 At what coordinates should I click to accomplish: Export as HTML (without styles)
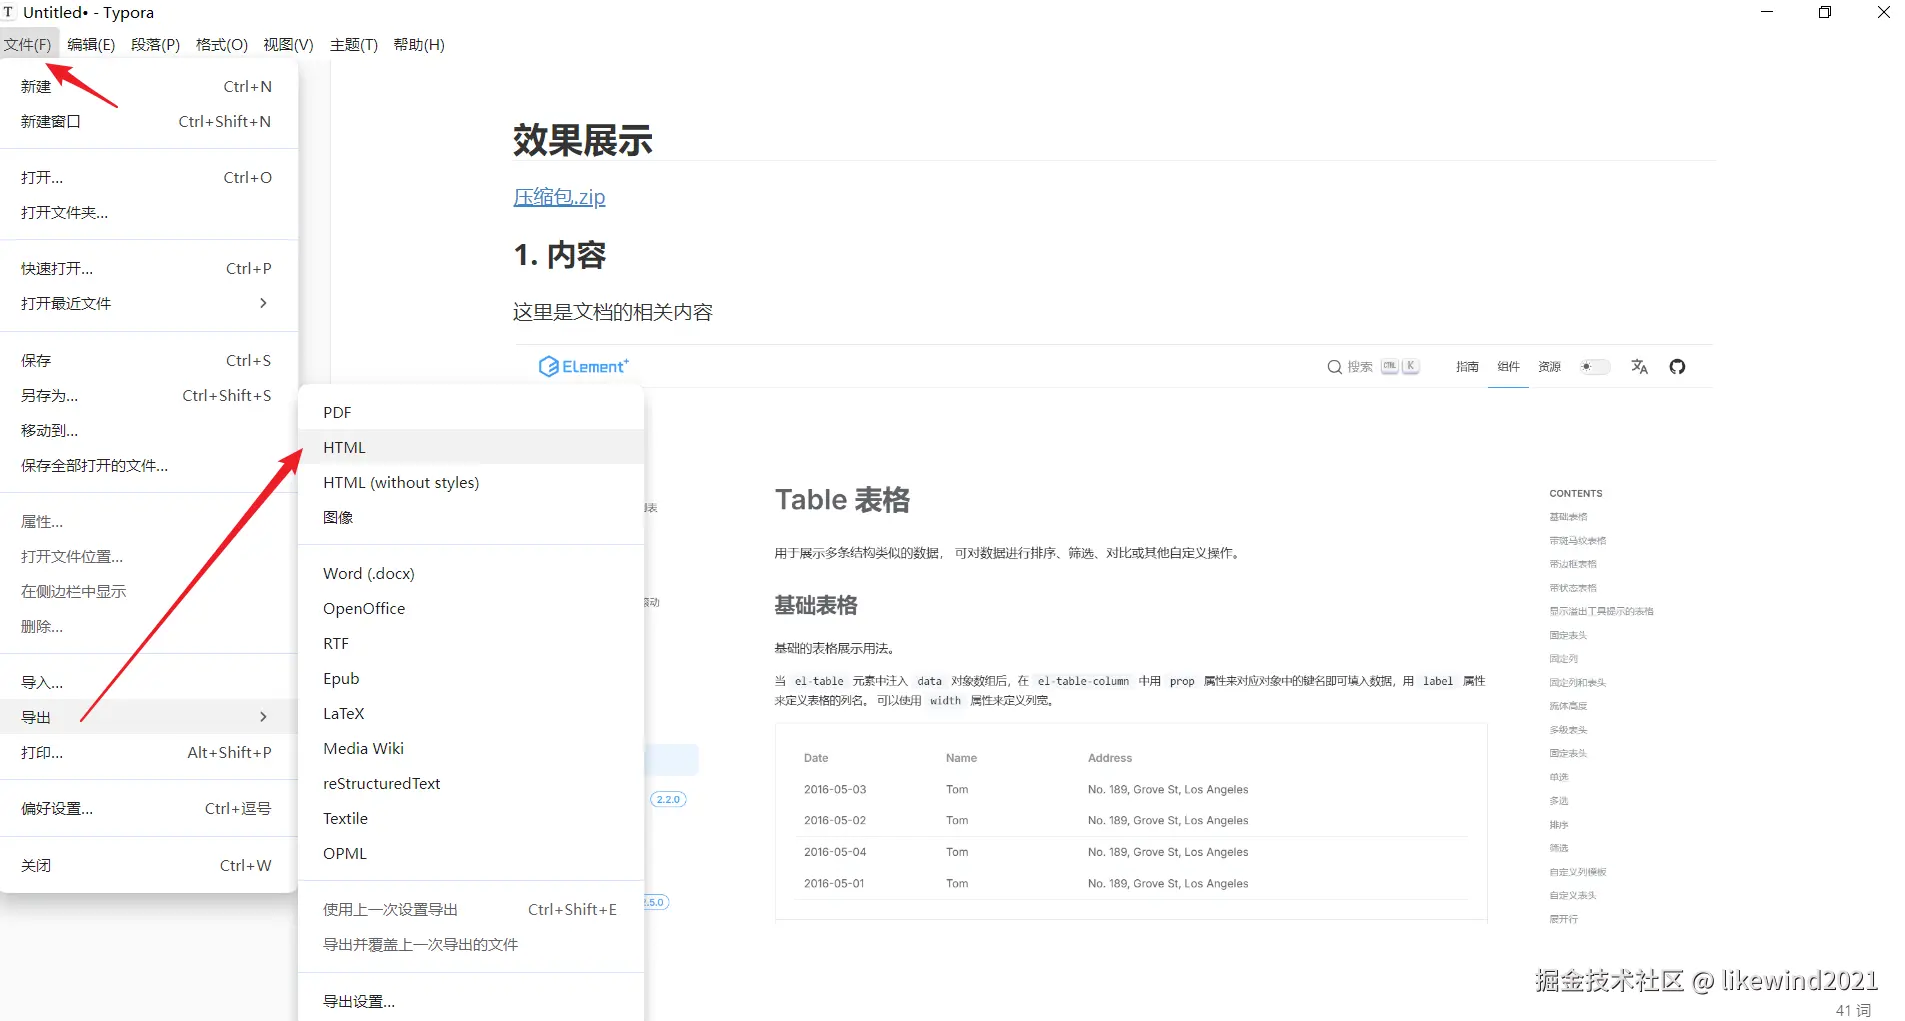pos(471,483)
